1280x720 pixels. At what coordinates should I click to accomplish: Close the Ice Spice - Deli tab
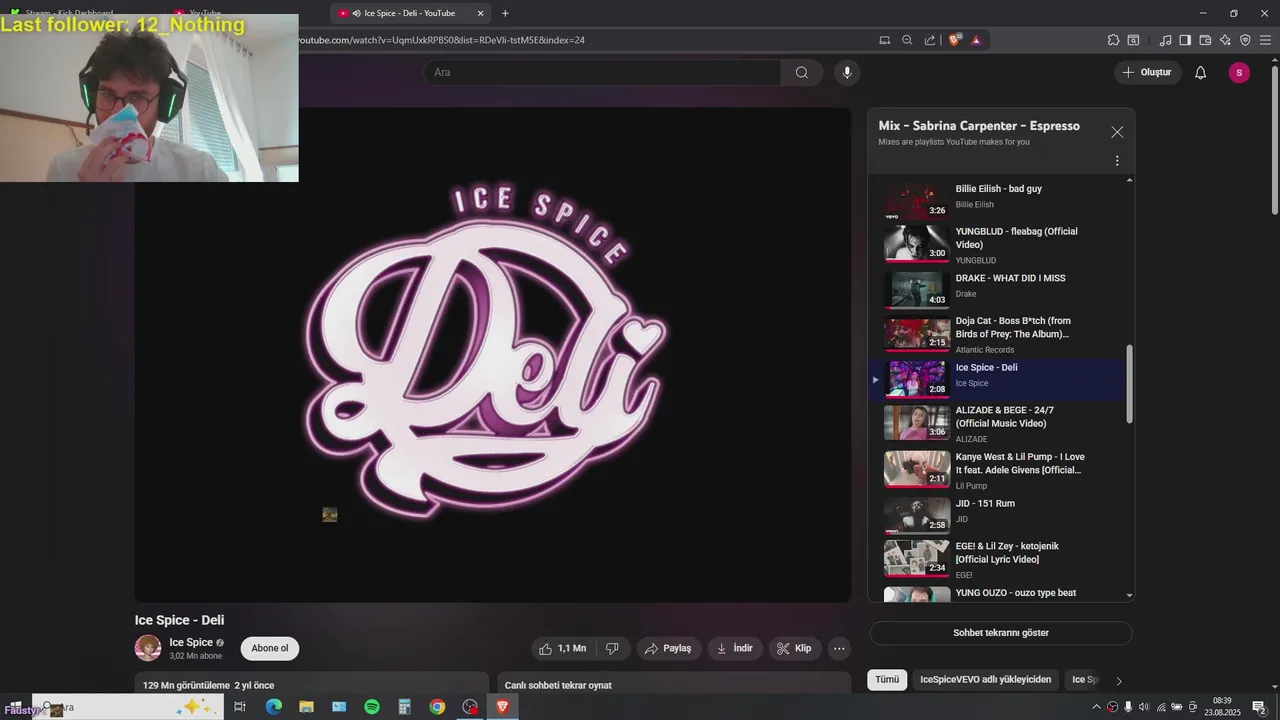point(480,13)
